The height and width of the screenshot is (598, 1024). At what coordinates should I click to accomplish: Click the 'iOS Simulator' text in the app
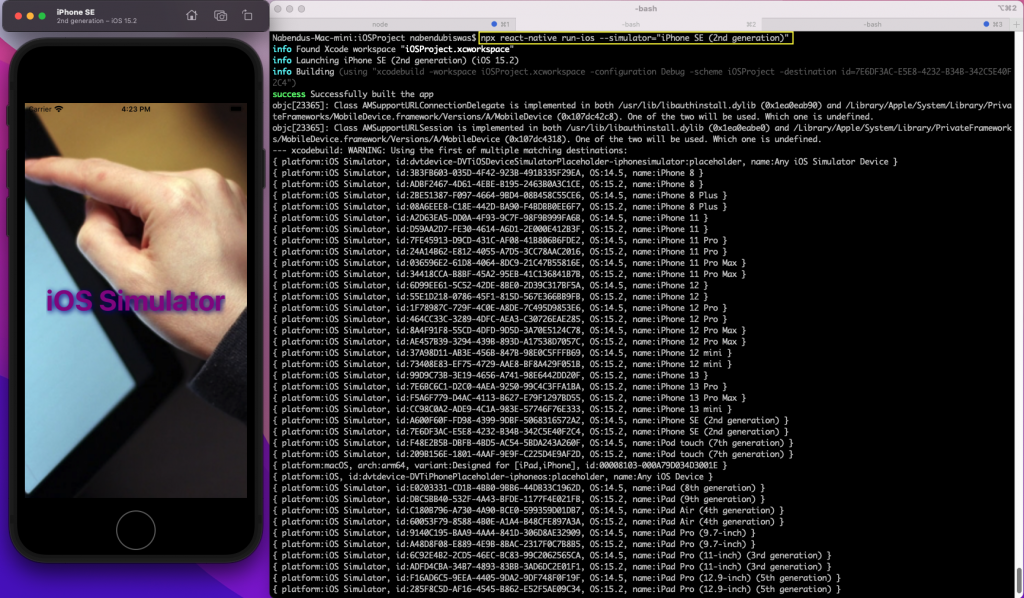pos(135,301)
